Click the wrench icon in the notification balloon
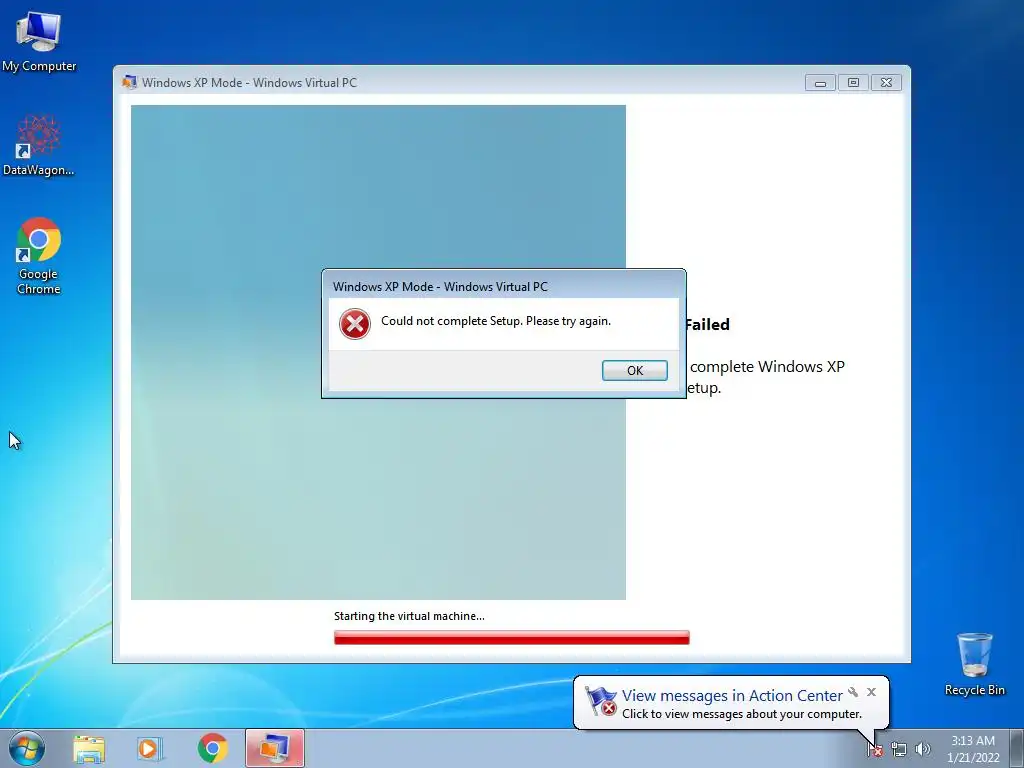This screenshot has height=768, width=1024. (853, 692)
